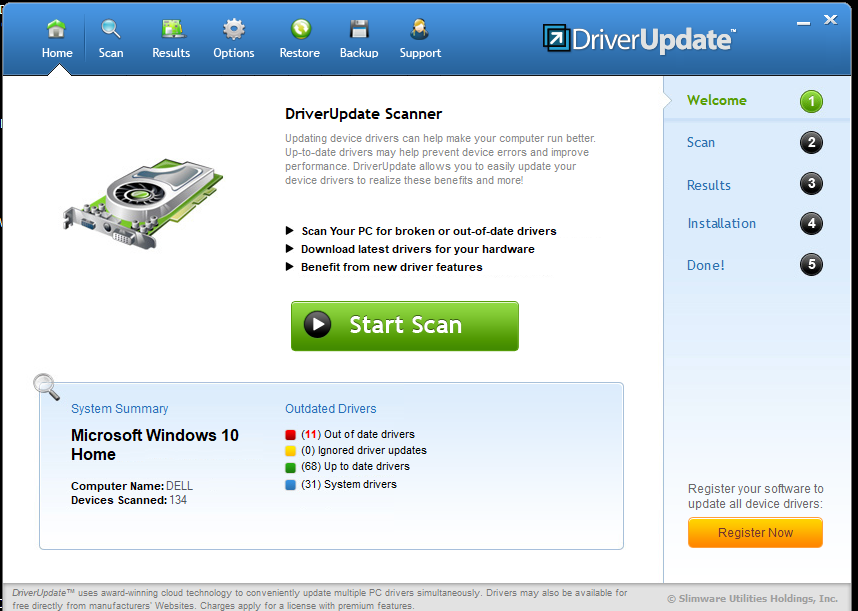Select the Welcome step in sidebar
858x611 pixels.
(x=716, y=100)
